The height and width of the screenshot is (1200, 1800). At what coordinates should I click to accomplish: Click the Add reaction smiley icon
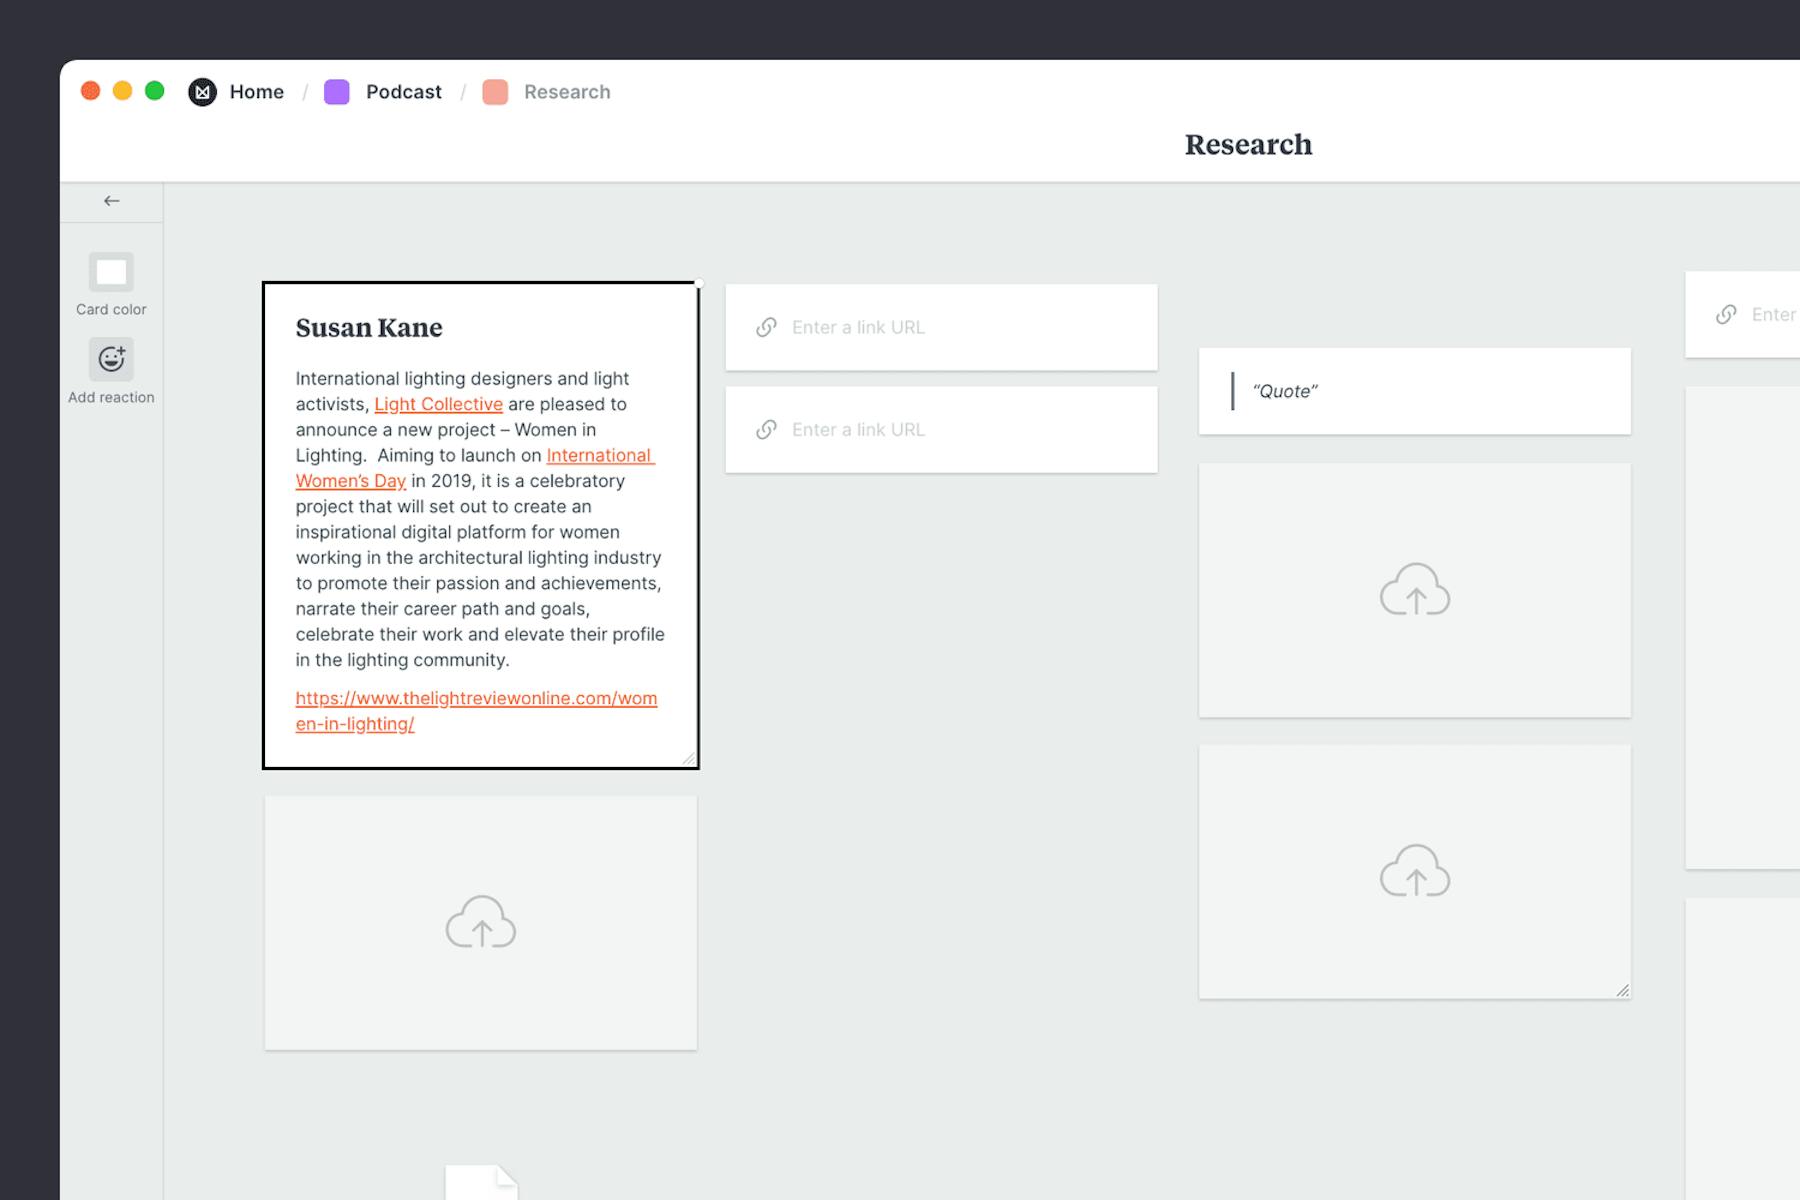coord(110,358)
